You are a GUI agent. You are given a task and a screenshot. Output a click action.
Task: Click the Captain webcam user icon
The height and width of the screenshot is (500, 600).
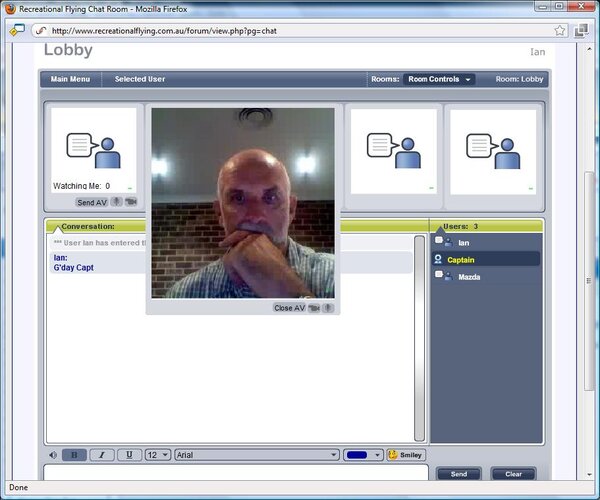click(438, 259)
